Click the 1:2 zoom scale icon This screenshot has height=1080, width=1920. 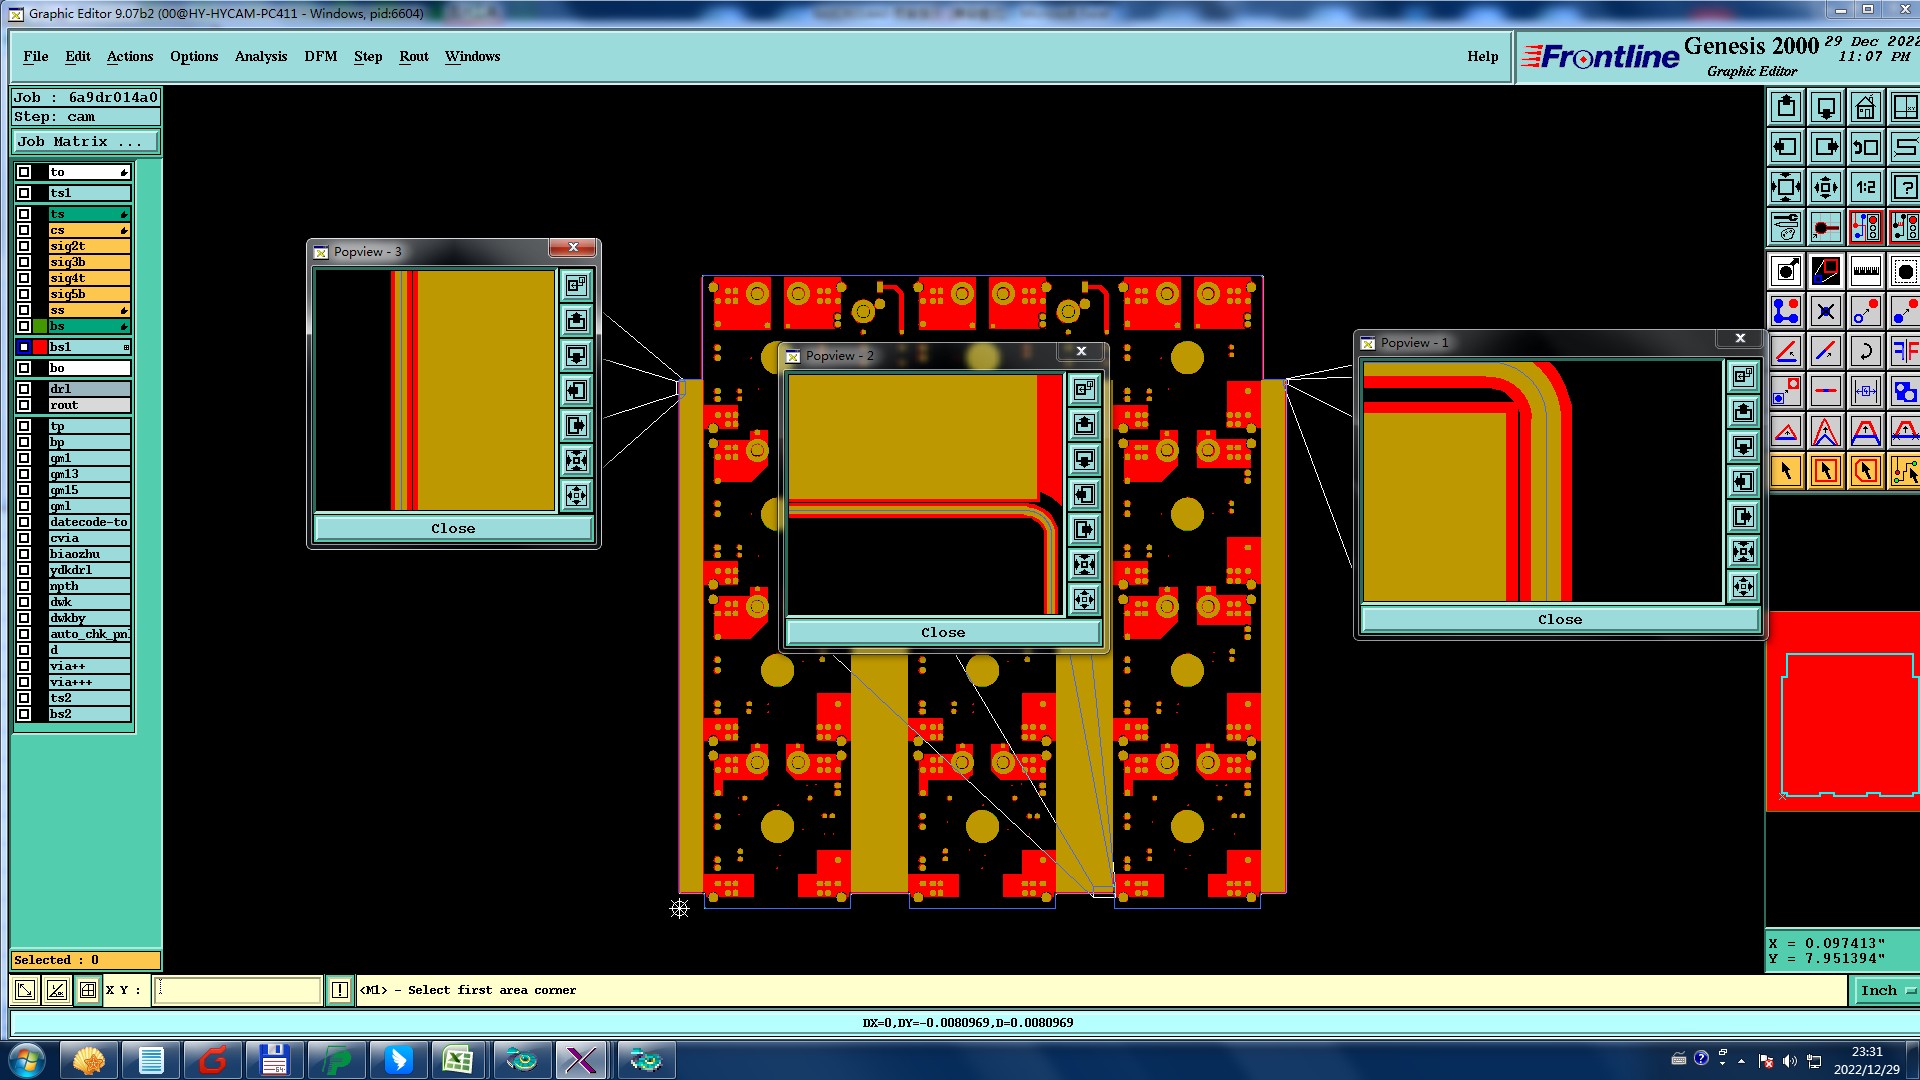click(1865, 187)
